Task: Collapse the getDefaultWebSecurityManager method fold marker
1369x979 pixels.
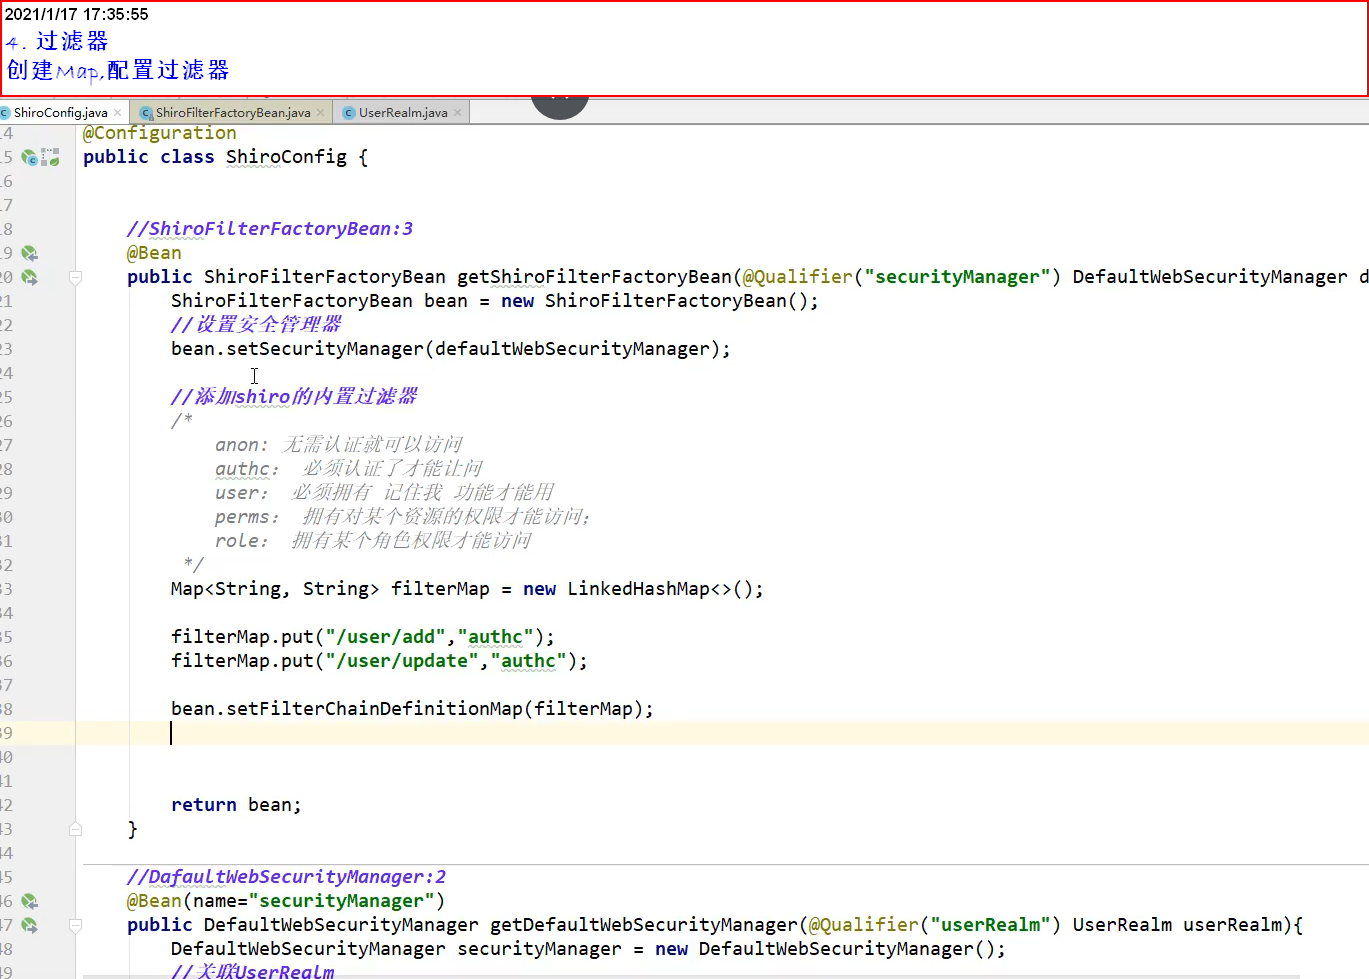Action: pyautogui.click(x=76, y=925)
